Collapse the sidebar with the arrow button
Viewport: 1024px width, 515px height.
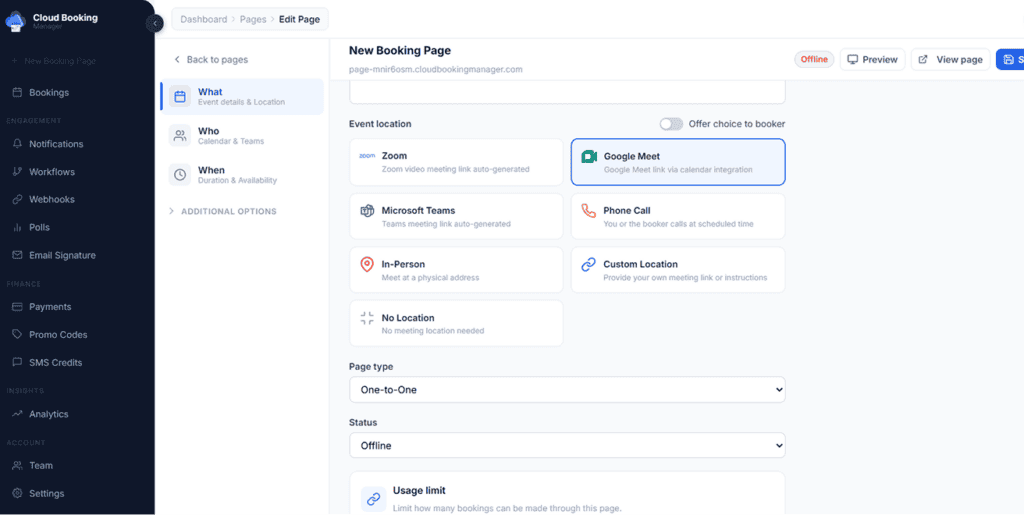click(155, 23)
